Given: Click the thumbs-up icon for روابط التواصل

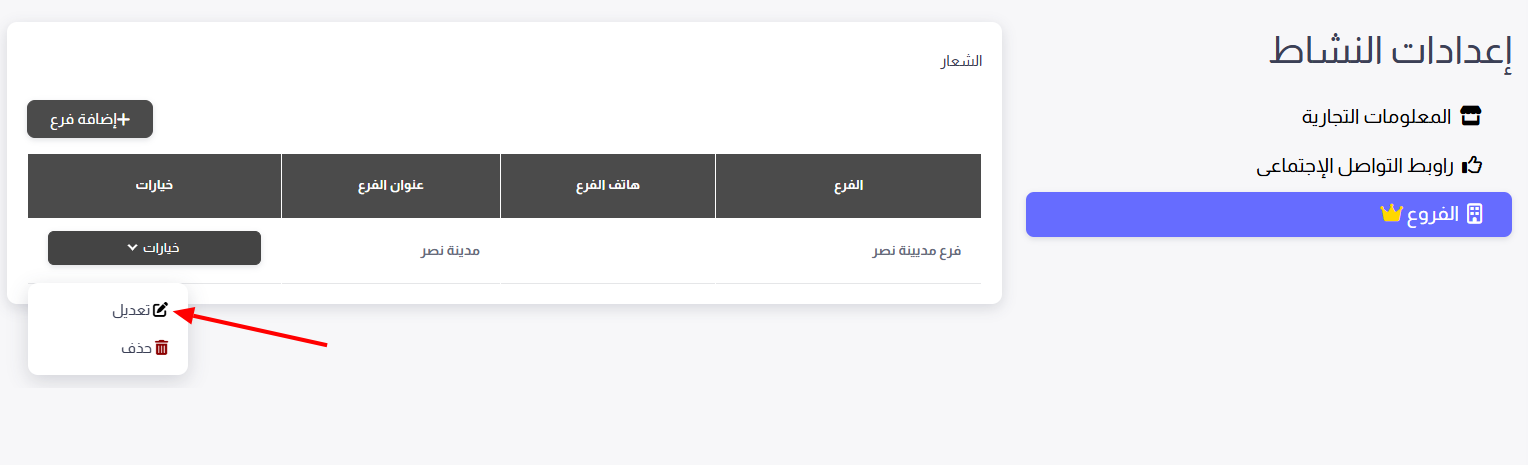Looking at the screenshot, I should click(1471, 166).
